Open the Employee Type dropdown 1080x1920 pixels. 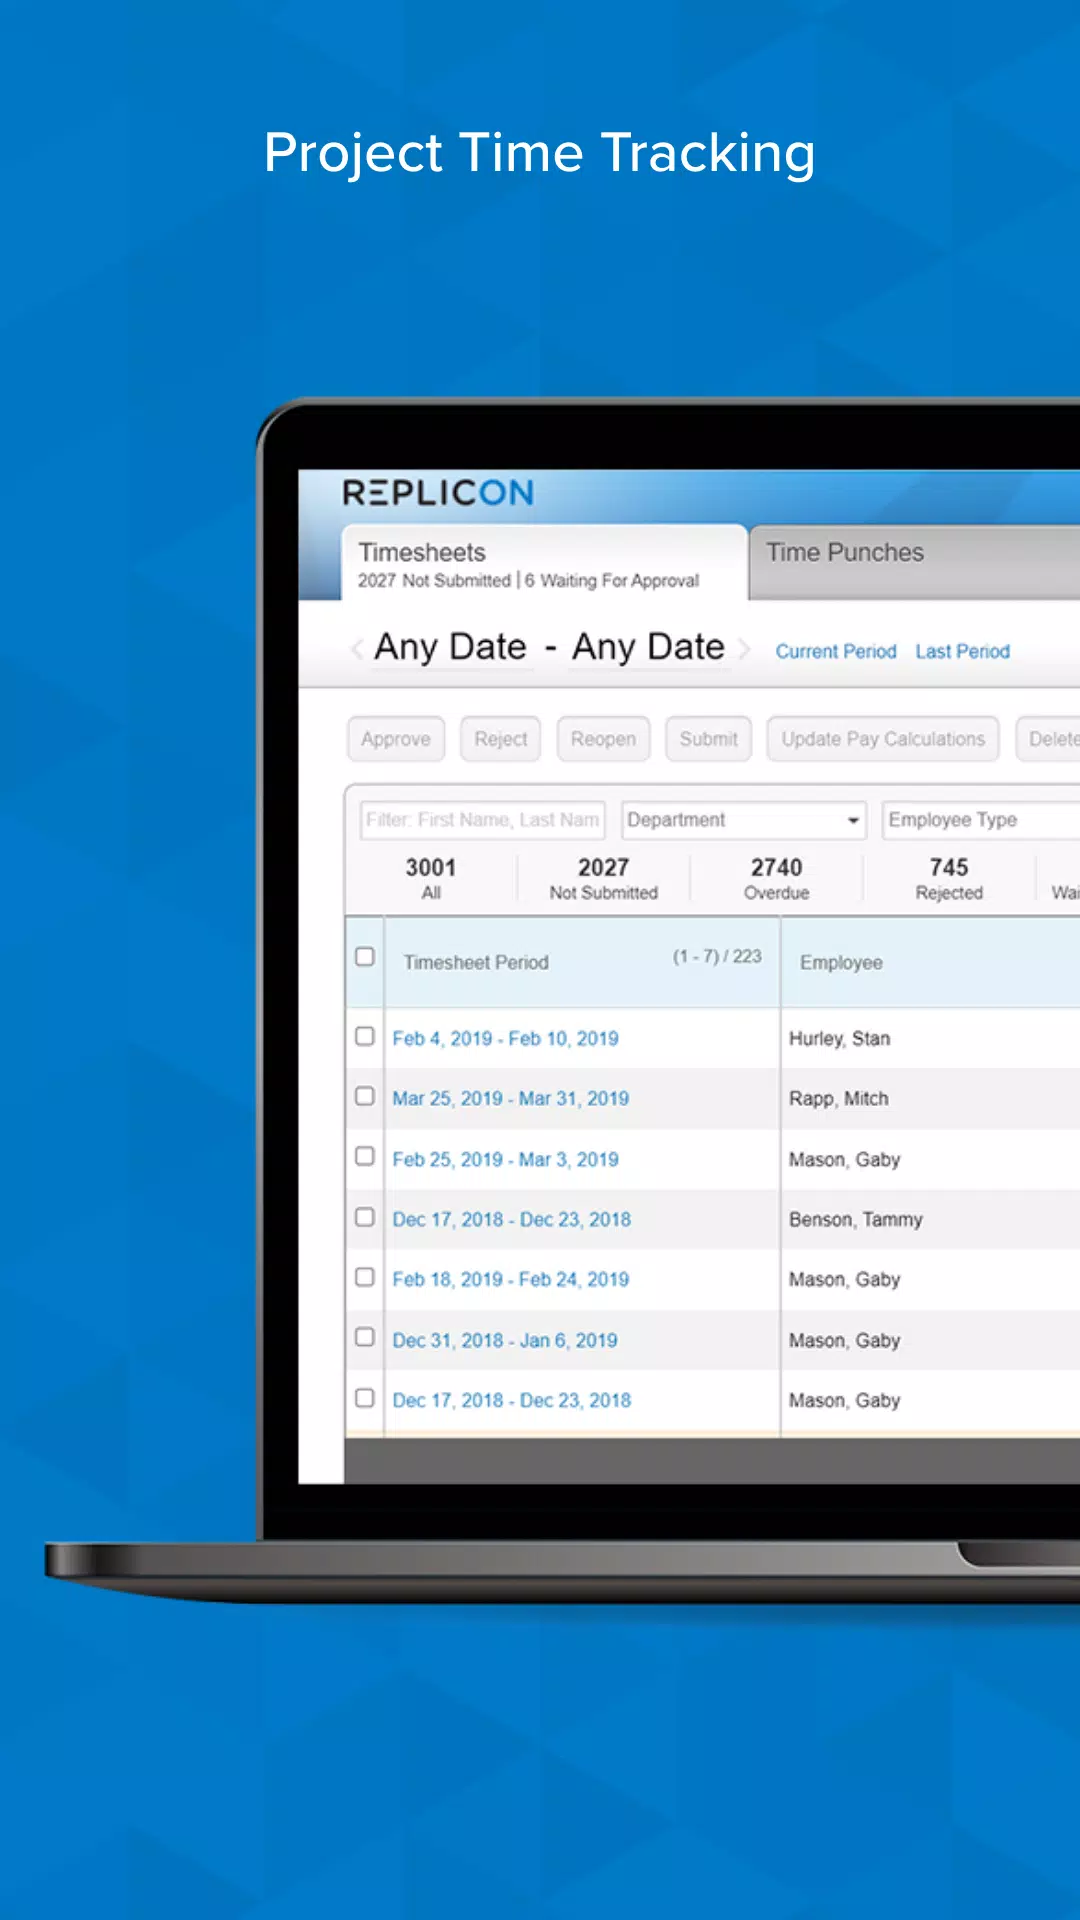coord(982,820)
